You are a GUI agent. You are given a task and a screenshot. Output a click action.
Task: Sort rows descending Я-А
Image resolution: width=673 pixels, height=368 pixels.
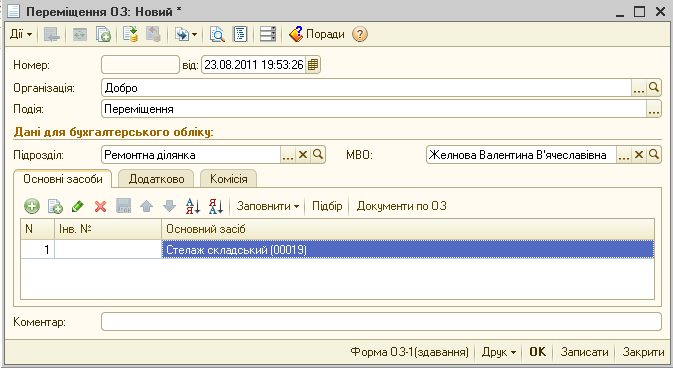216,206
